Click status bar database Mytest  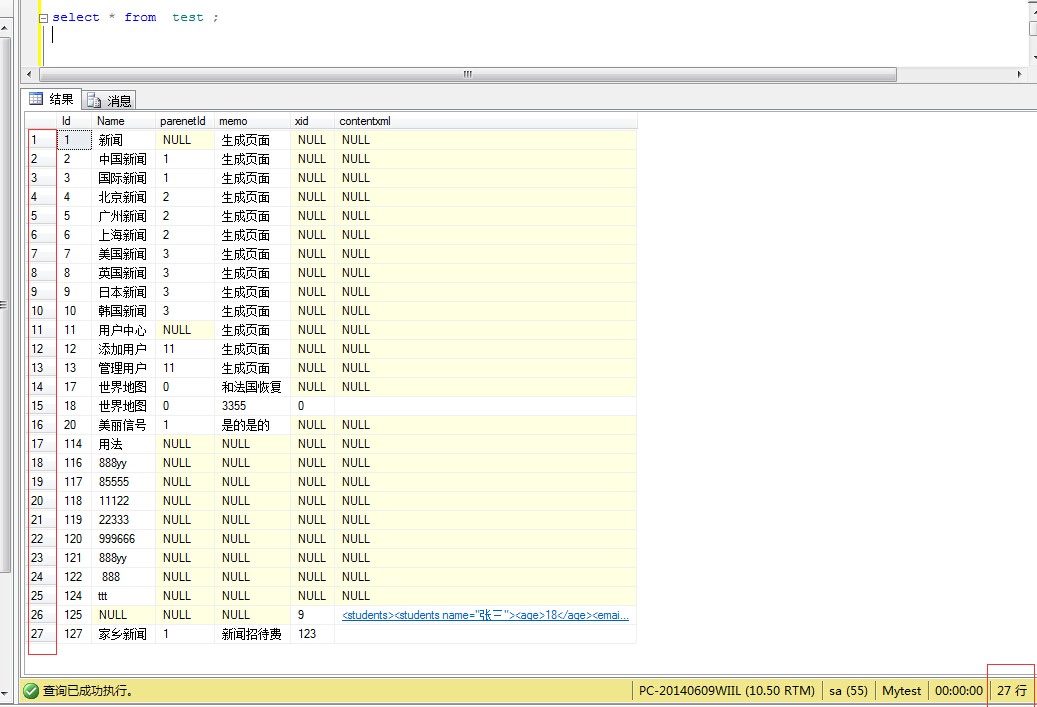[x=901, y=691]
